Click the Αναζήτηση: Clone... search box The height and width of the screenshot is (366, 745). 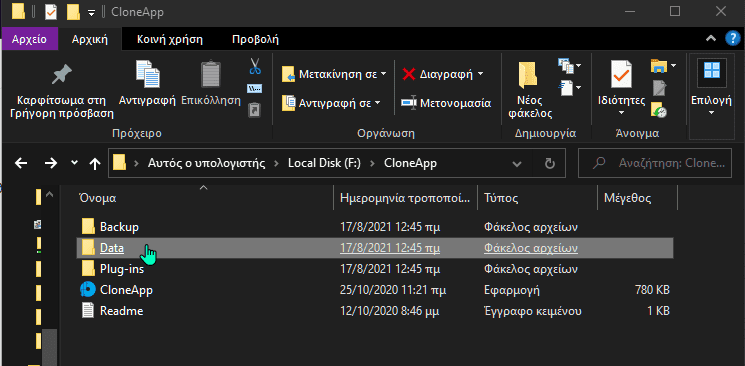coord(655,164)
